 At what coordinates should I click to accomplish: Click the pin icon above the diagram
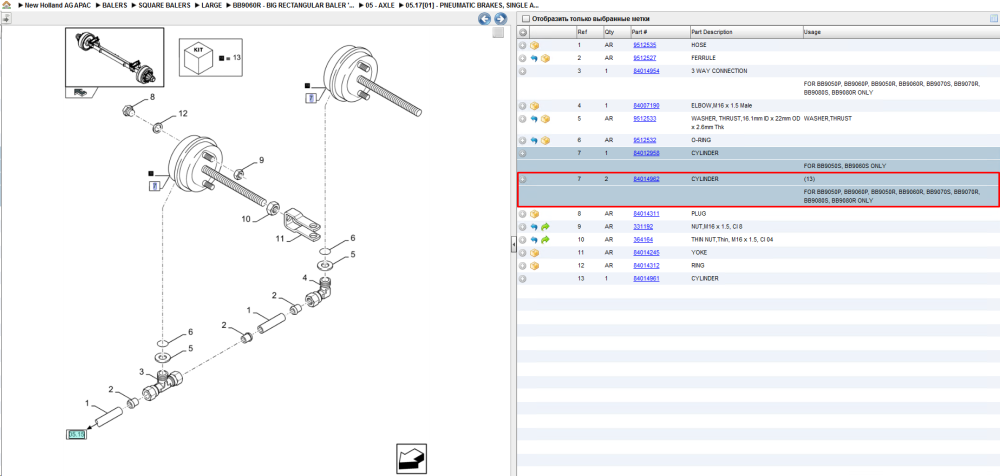(6, 20)
